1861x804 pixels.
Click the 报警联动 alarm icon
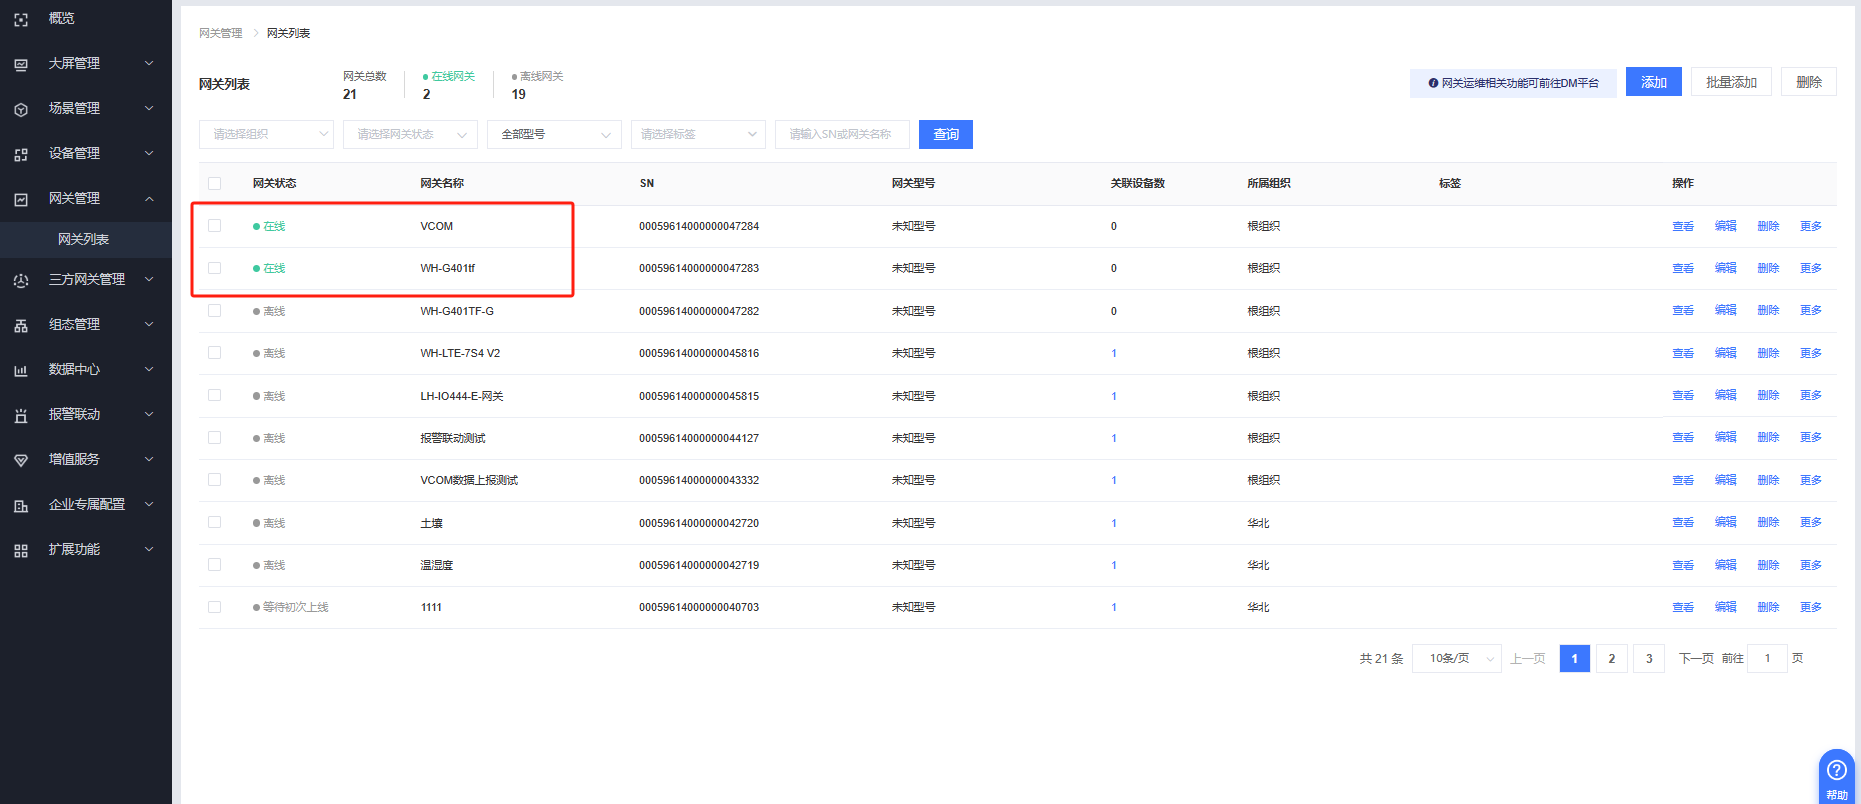coord(21,415)
